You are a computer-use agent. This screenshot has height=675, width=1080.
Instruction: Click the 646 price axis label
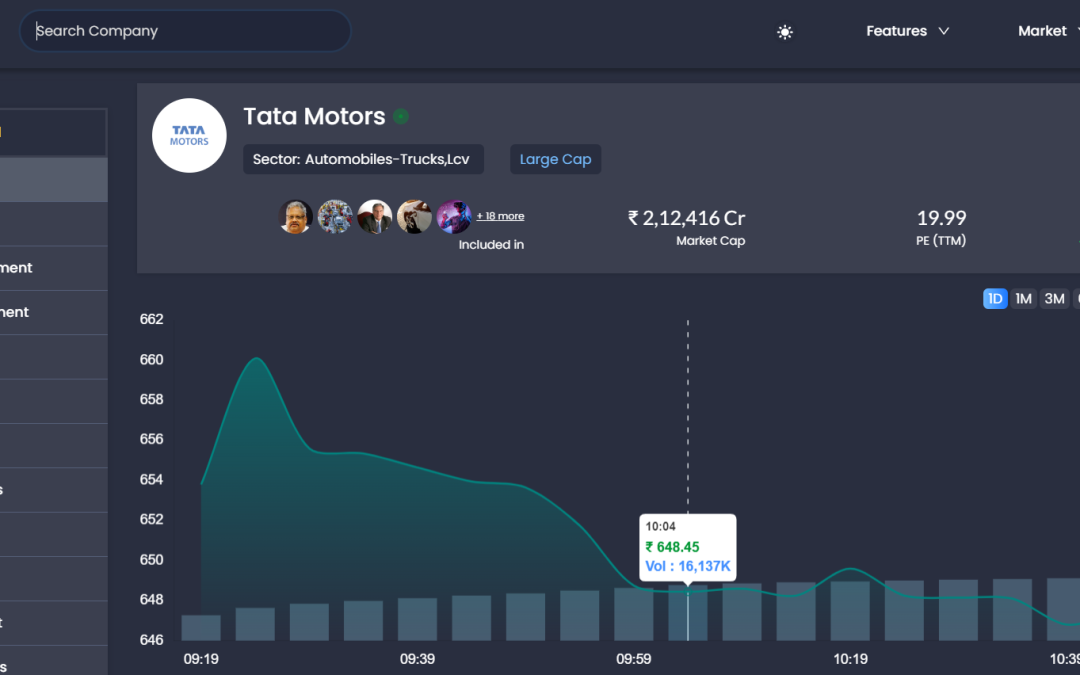tap(152, 640)
